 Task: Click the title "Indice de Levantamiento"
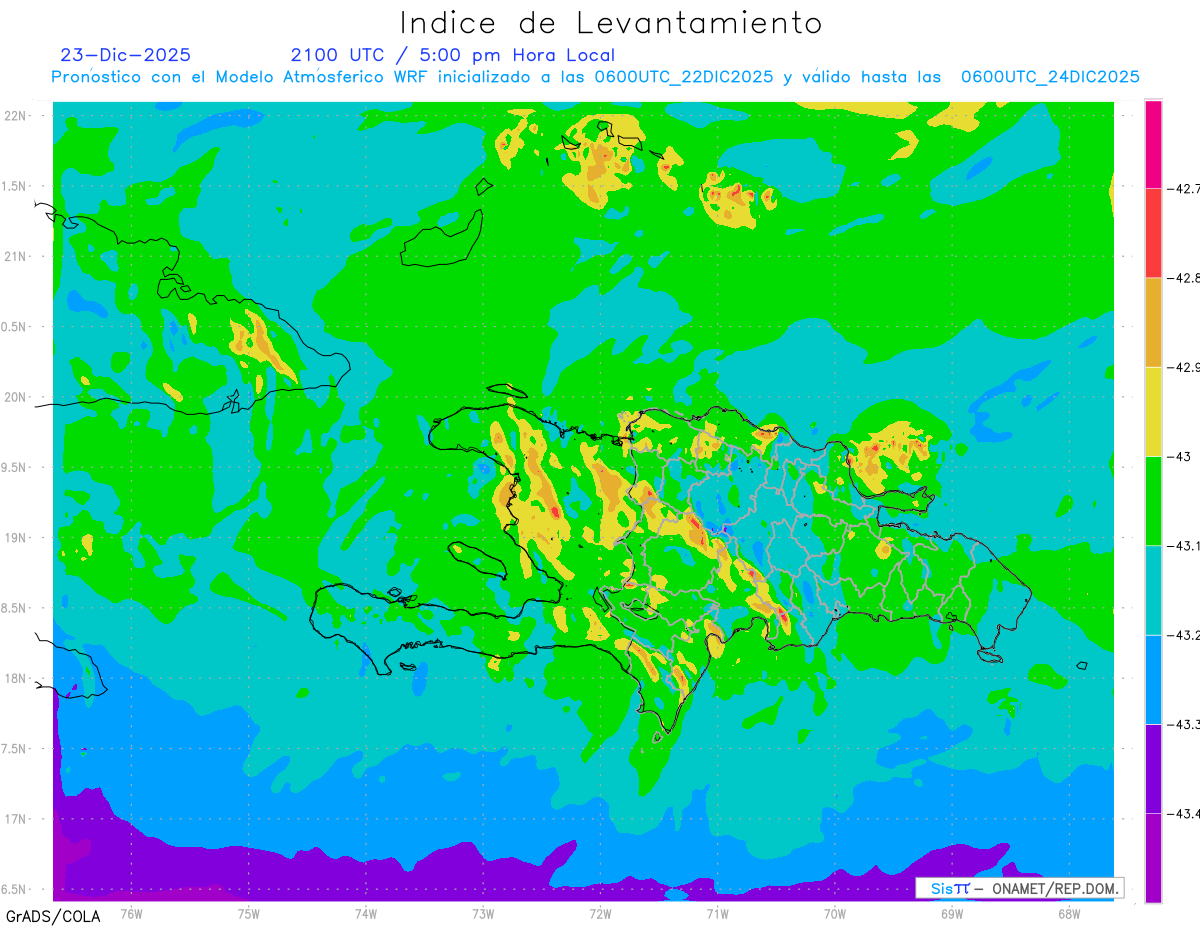click(x=611, y=22)
